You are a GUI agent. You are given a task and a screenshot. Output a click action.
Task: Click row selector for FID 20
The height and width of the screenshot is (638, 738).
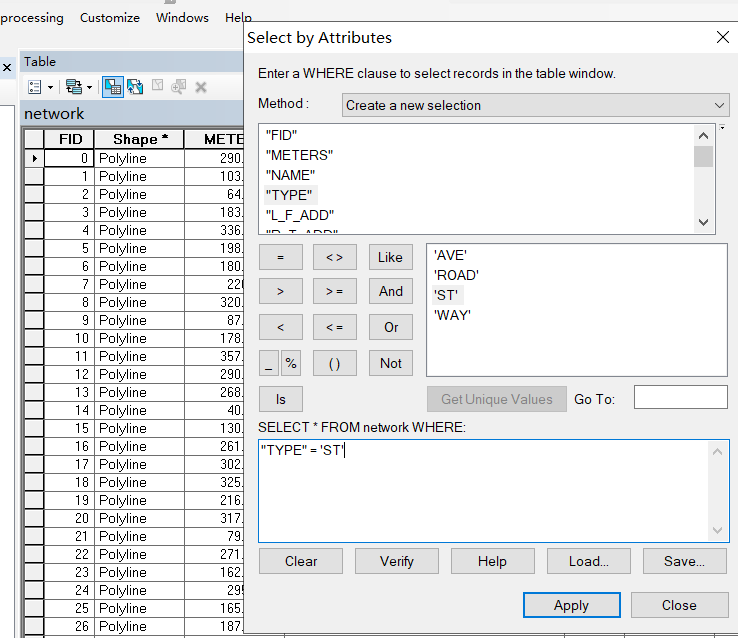pyautogui.click(x=34, y=518)
